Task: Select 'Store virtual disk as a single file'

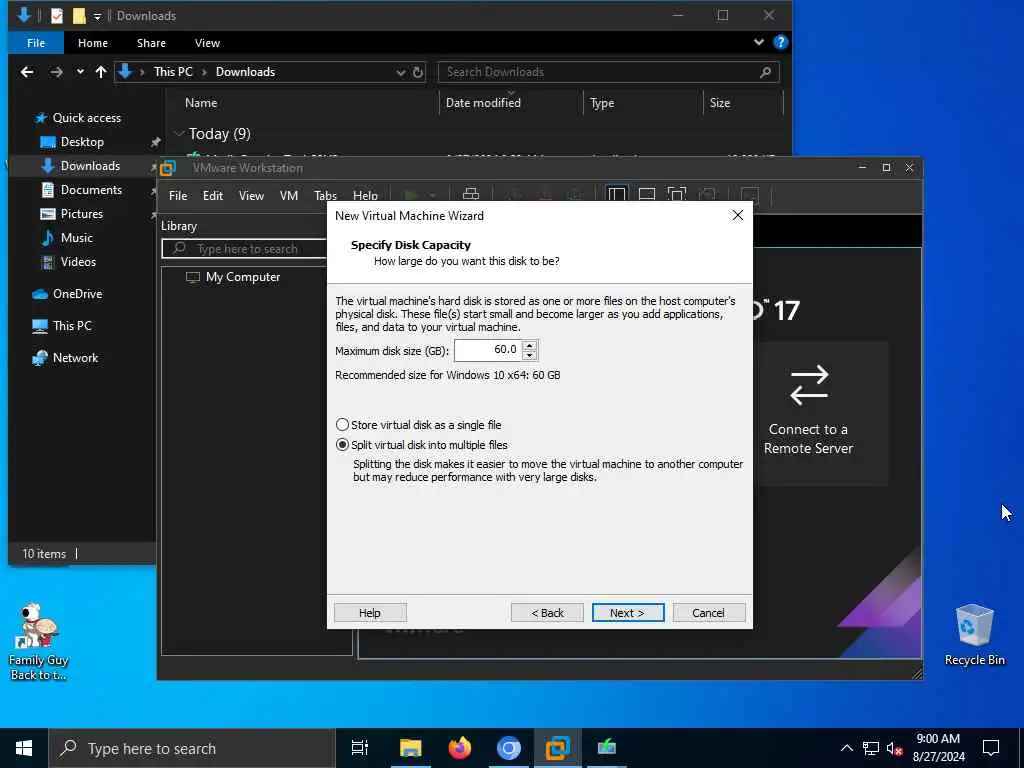Action: click(x=418, y=425)
